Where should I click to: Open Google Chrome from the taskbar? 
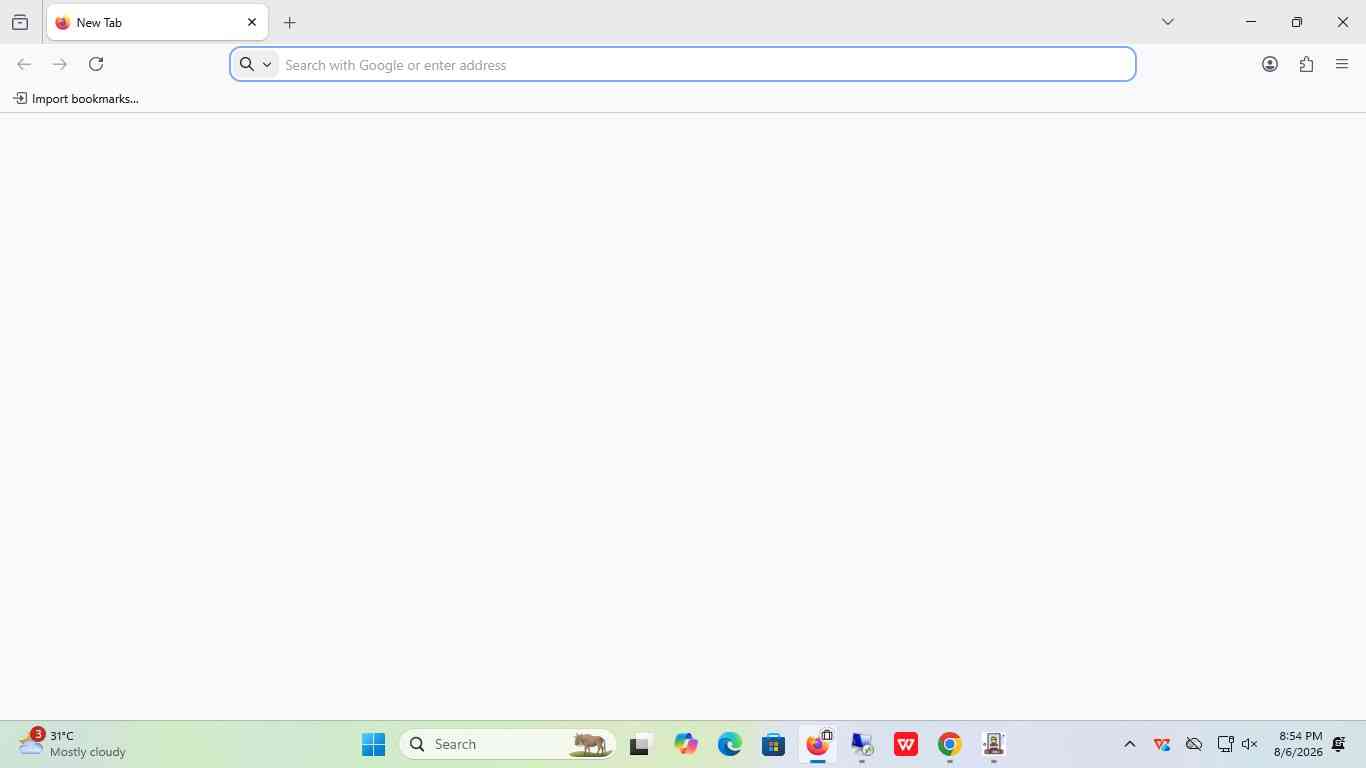(x=950, y=744)
